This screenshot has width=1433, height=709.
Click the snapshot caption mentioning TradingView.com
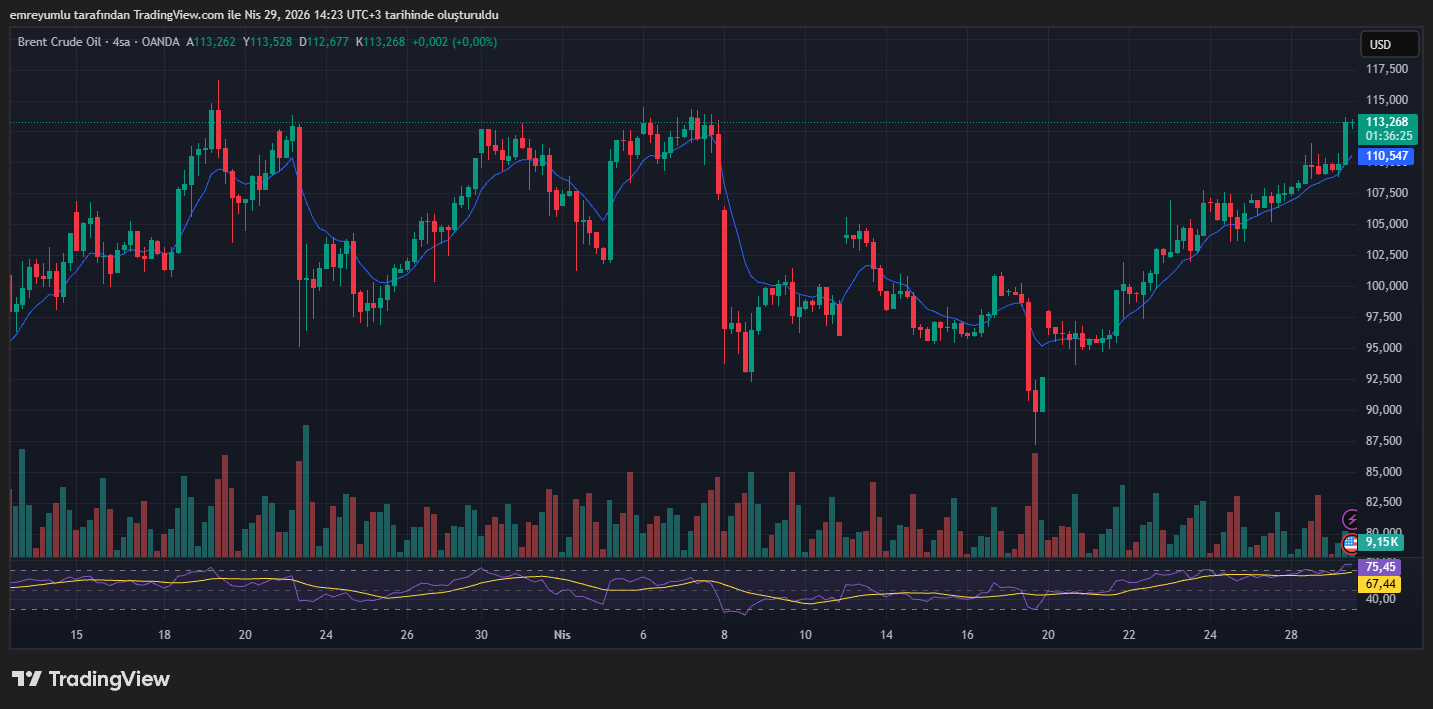coord(254,15)
